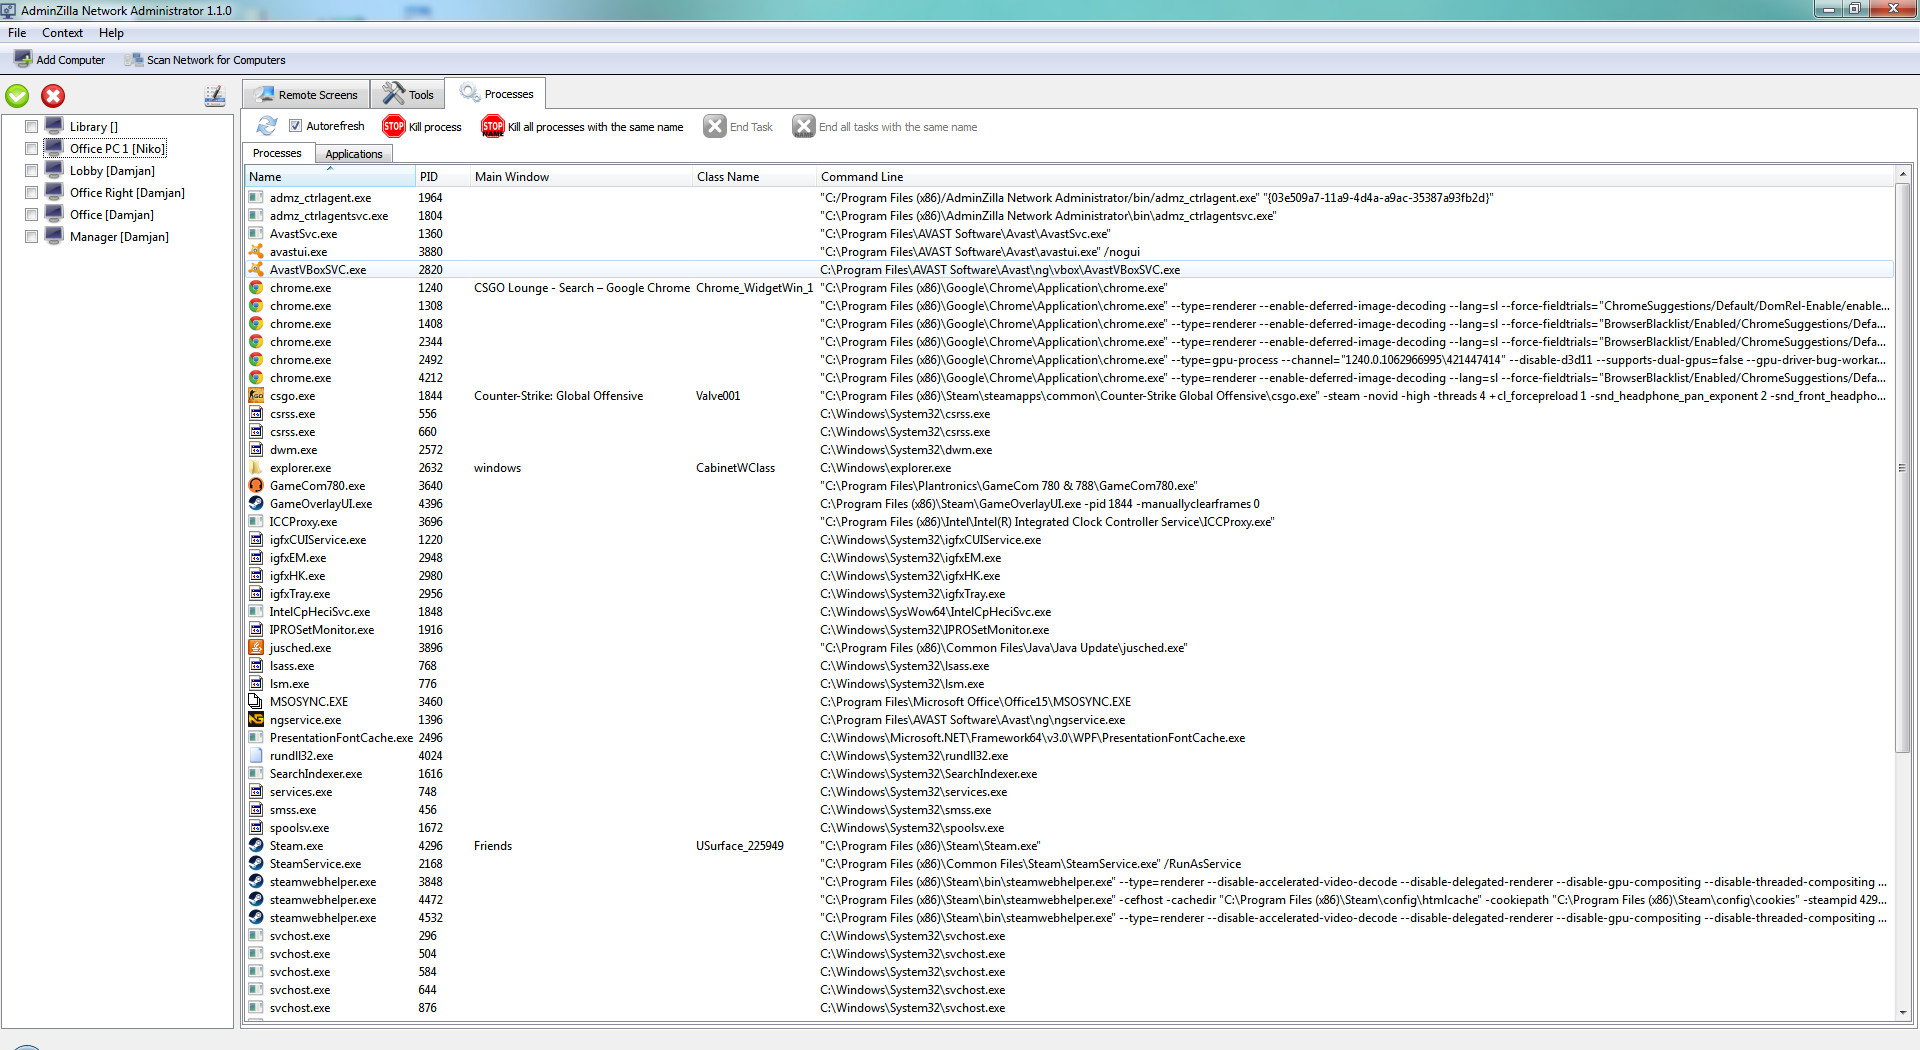This screenshot has width=1920, height=1050.
Task: Click End all tasks with the same name
Action: [x=885, y=127]
